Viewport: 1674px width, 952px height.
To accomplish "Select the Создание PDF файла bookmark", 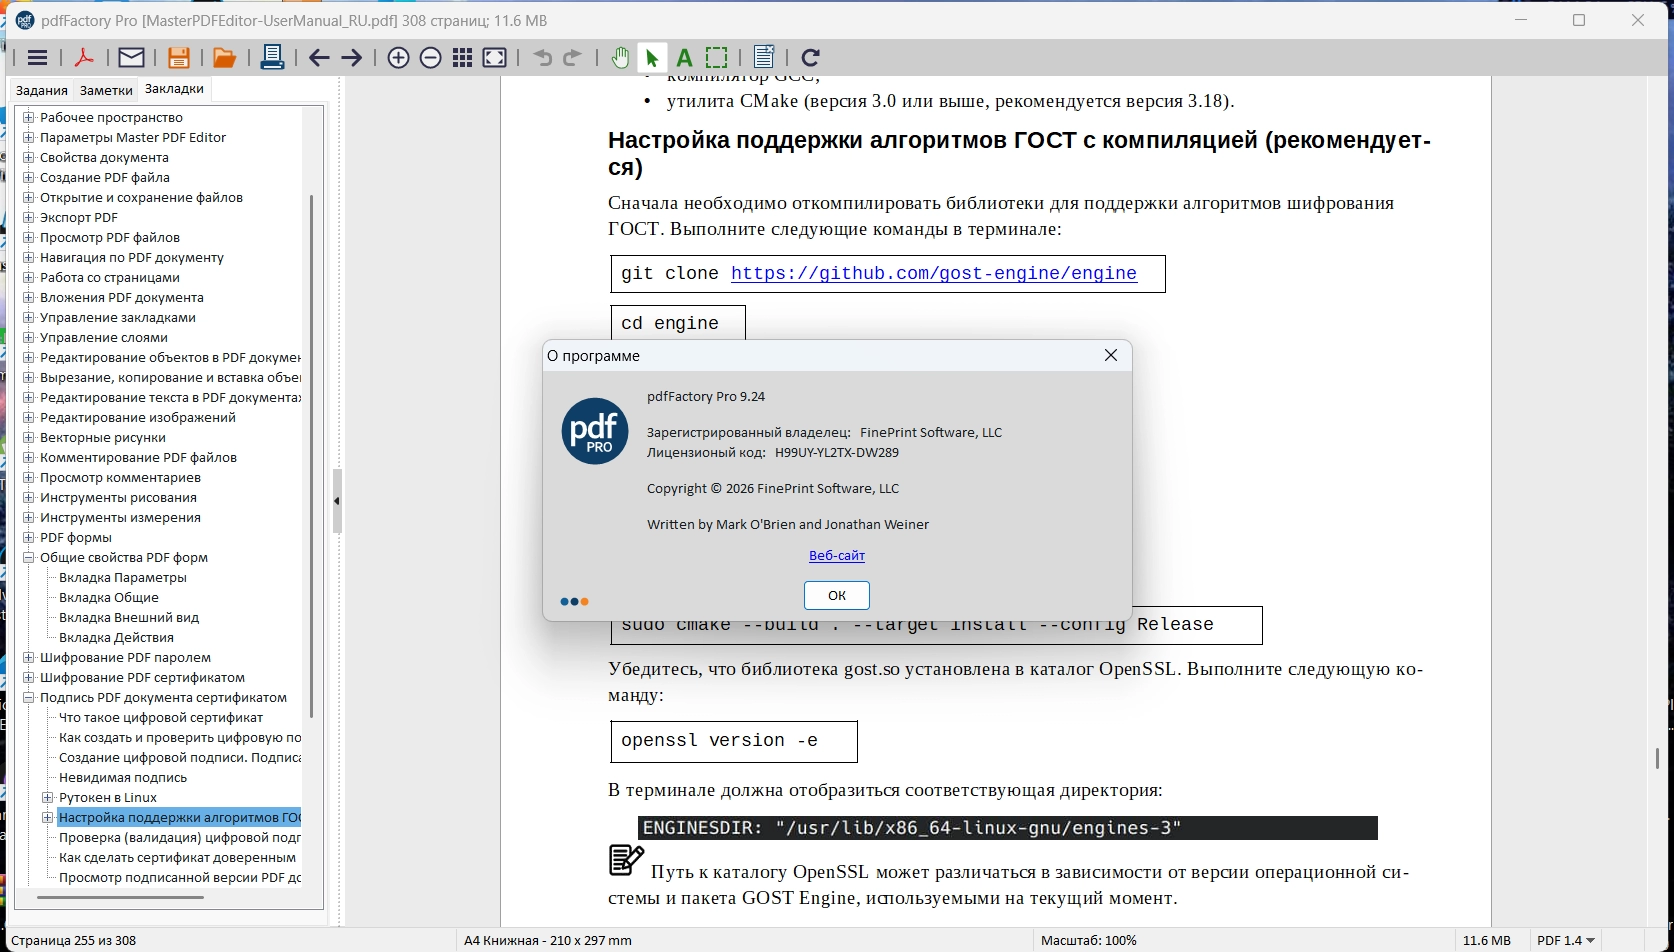I will pyautogui.click(x=105, y=178).
